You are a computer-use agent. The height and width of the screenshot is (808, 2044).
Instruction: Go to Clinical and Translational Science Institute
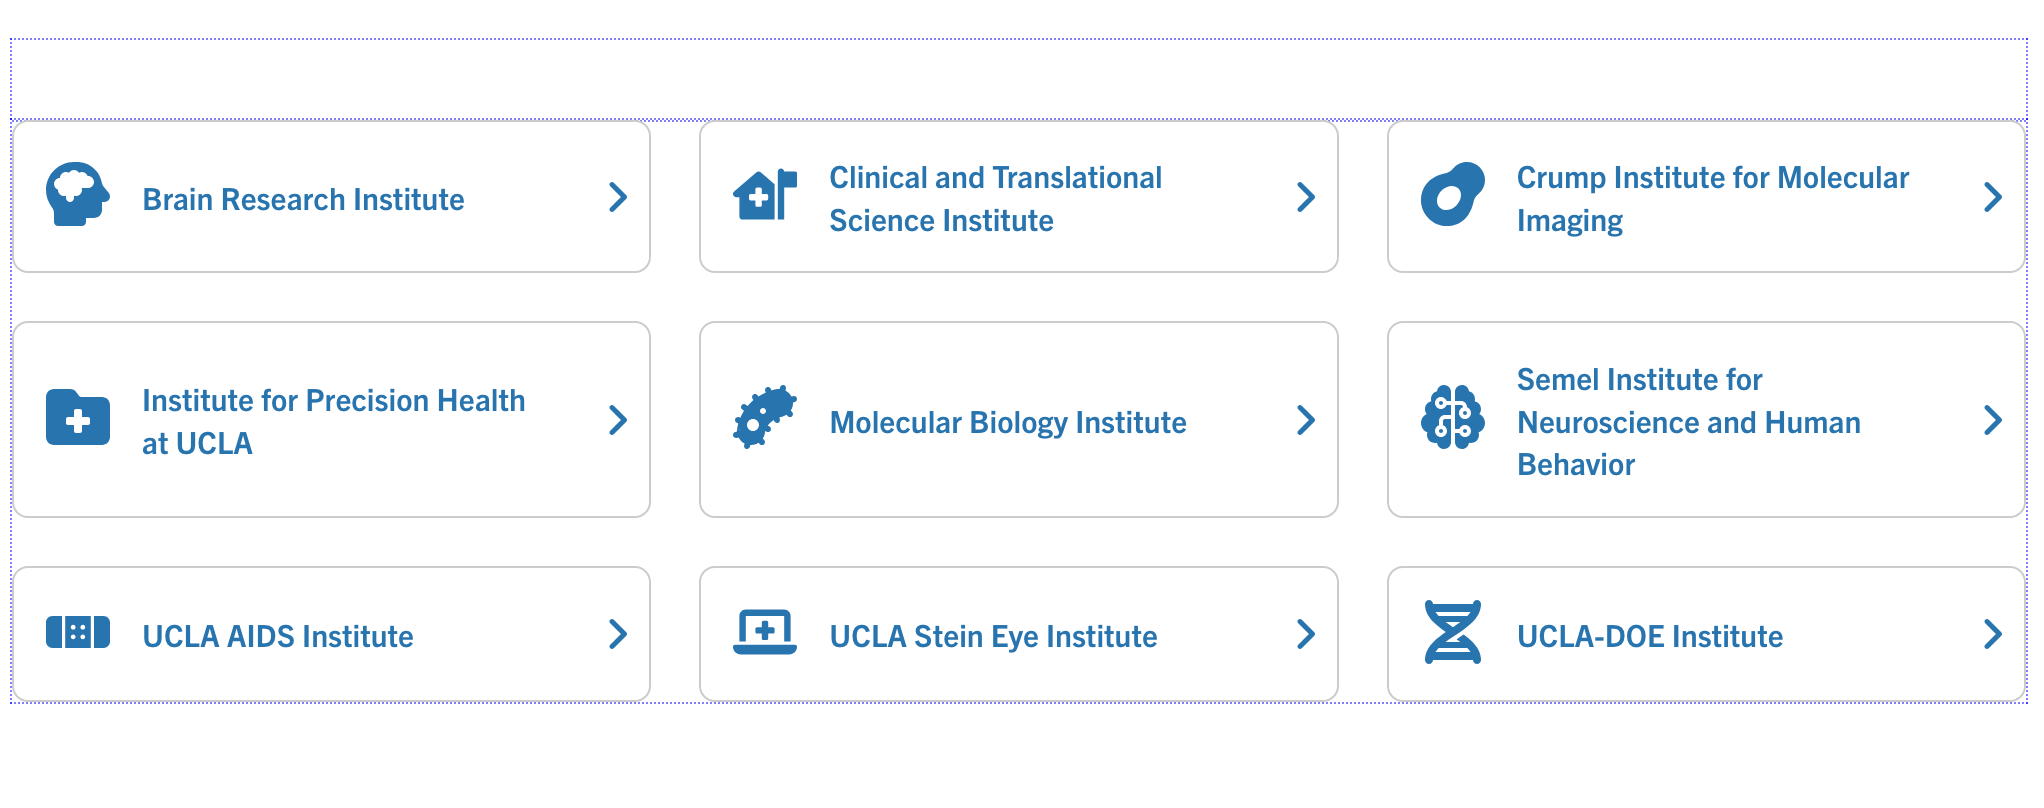pos(995,199)
